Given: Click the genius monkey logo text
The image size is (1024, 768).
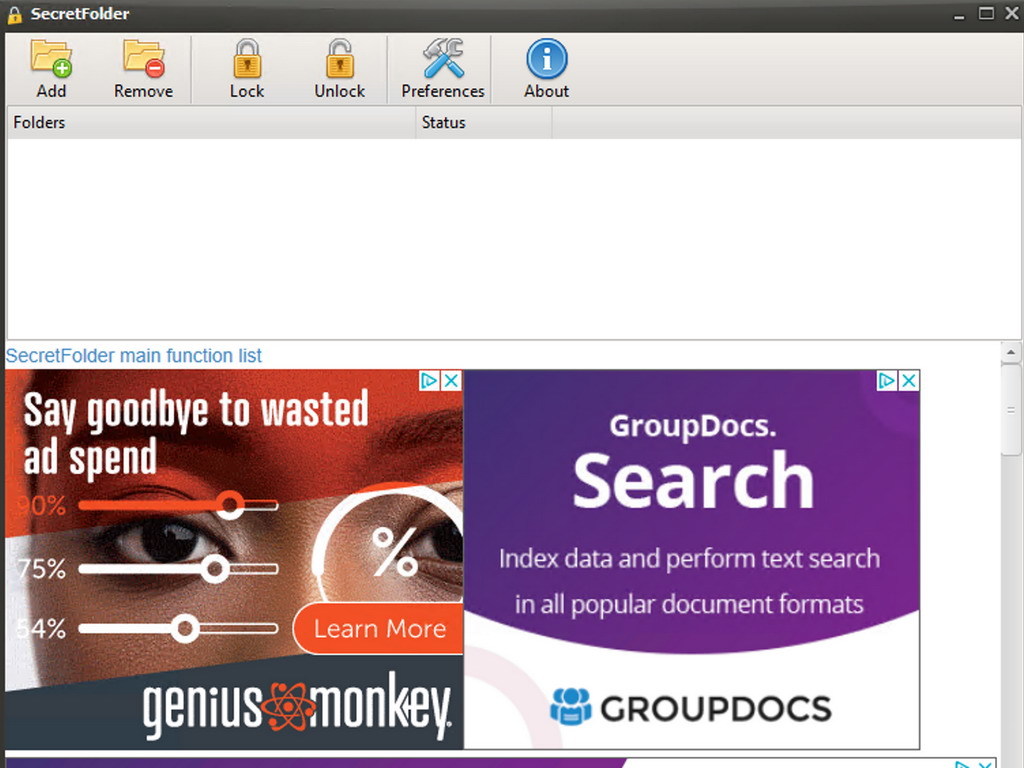Looking at the screenshot, I should (x=297, y=707).
